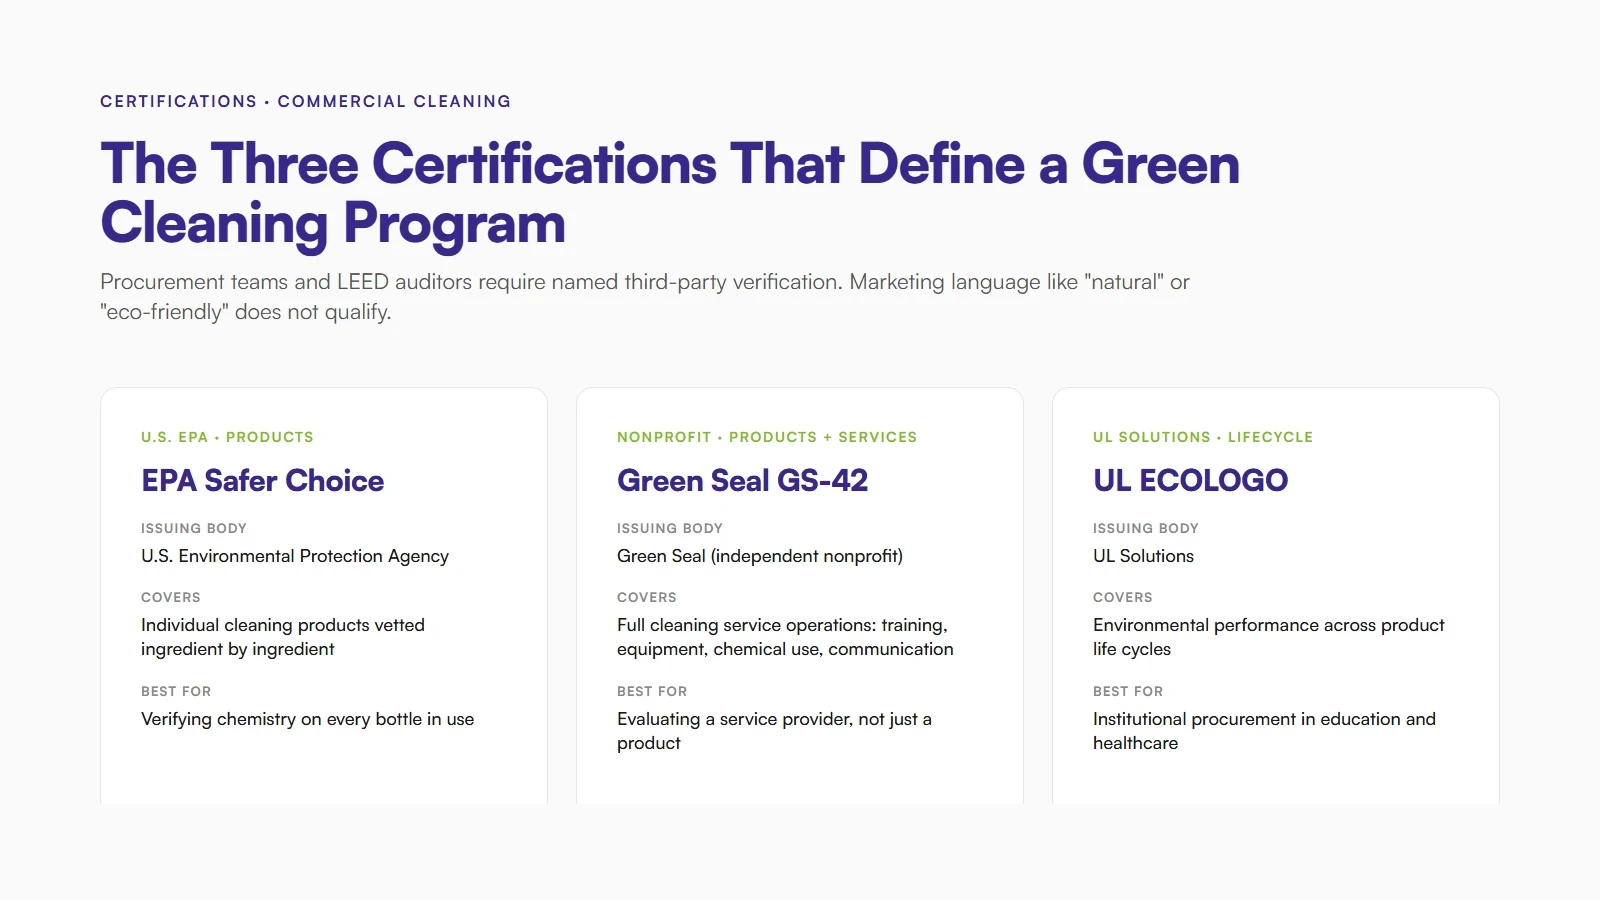Image resolution: width=1600 pixels, height=900 pixels.
Task: Select the 'EPA Safer Choice' card title
Action: click(x=262, y=481)
